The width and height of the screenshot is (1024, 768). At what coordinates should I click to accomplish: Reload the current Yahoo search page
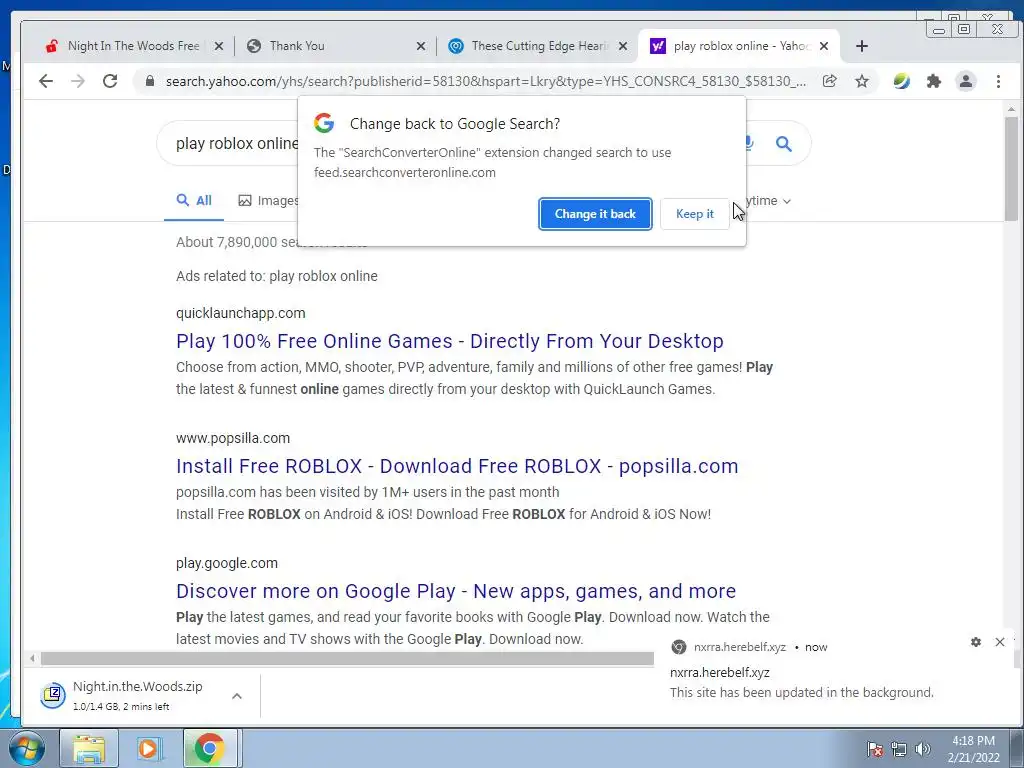[x=110, y=81]
